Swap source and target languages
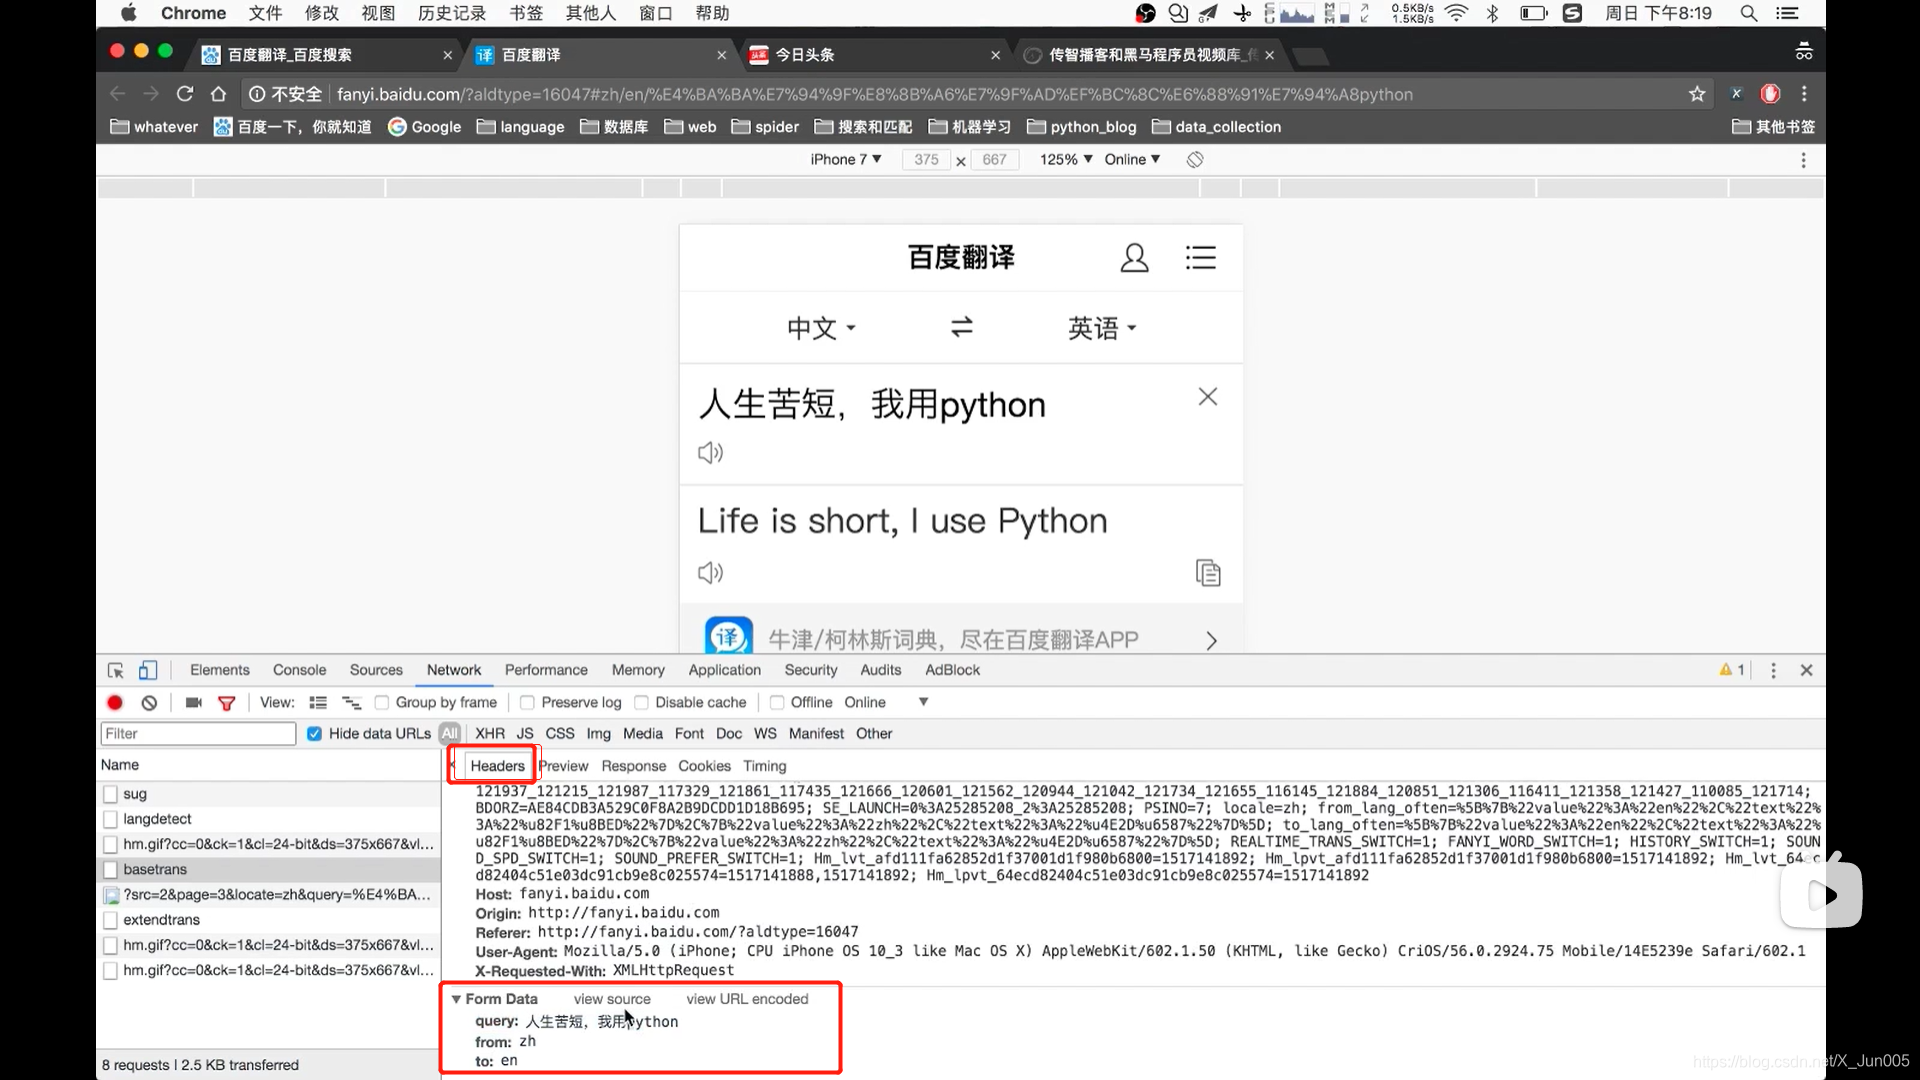 [x=962, y=327]
